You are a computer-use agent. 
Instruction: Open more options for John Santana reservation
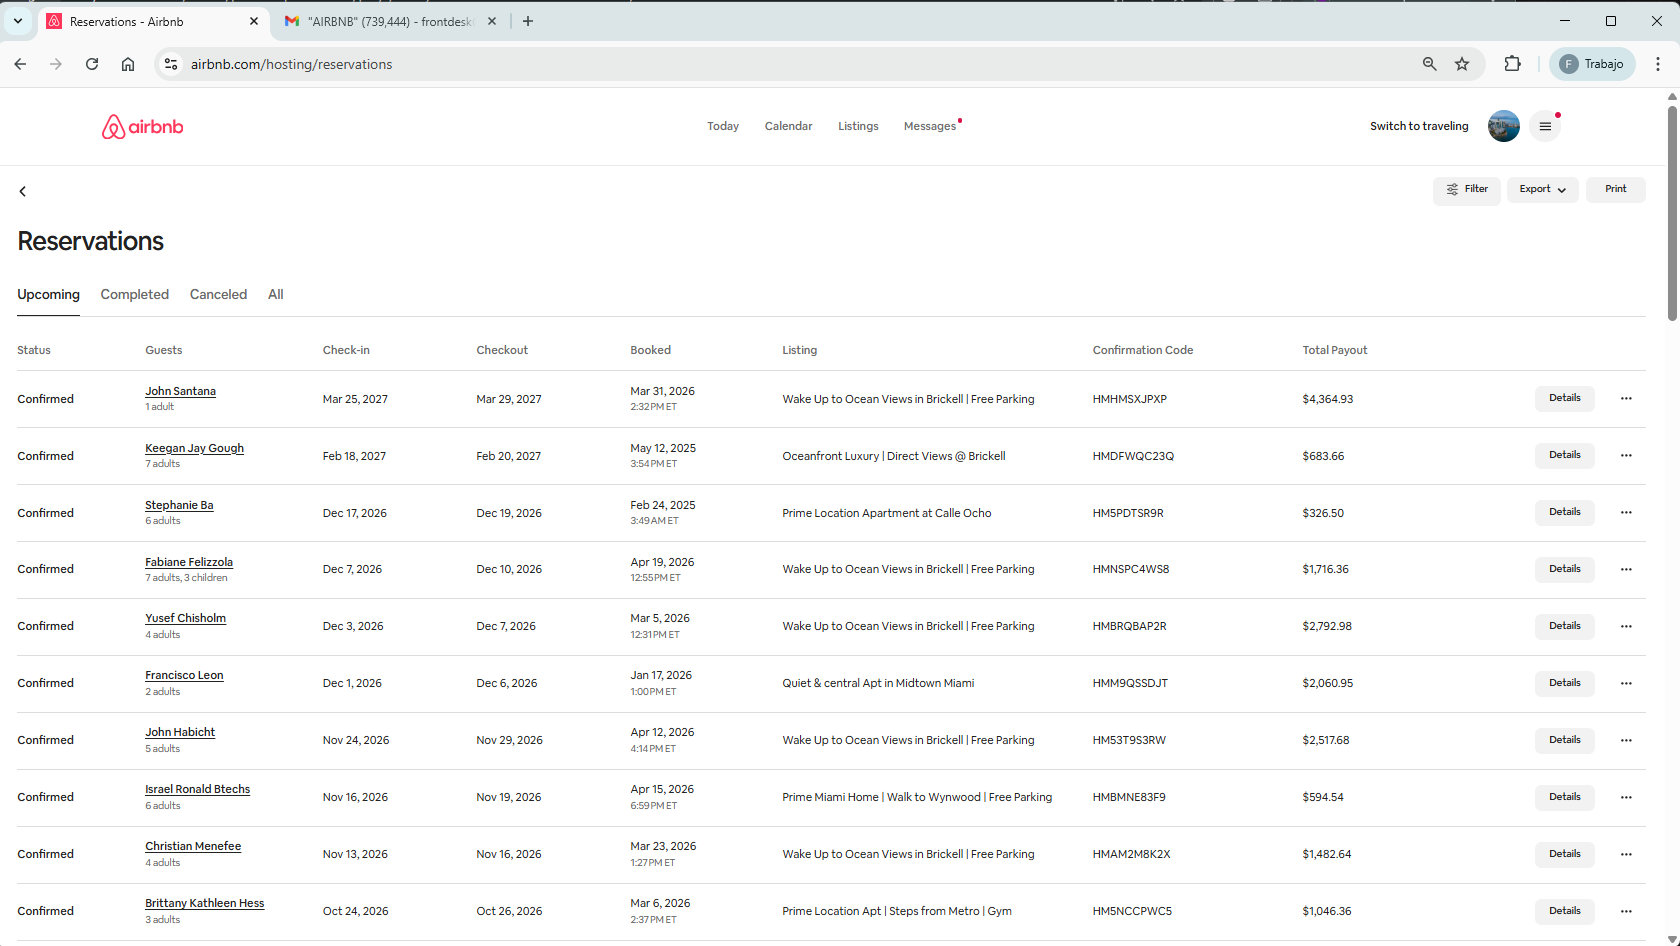(x=1626, y=398)
